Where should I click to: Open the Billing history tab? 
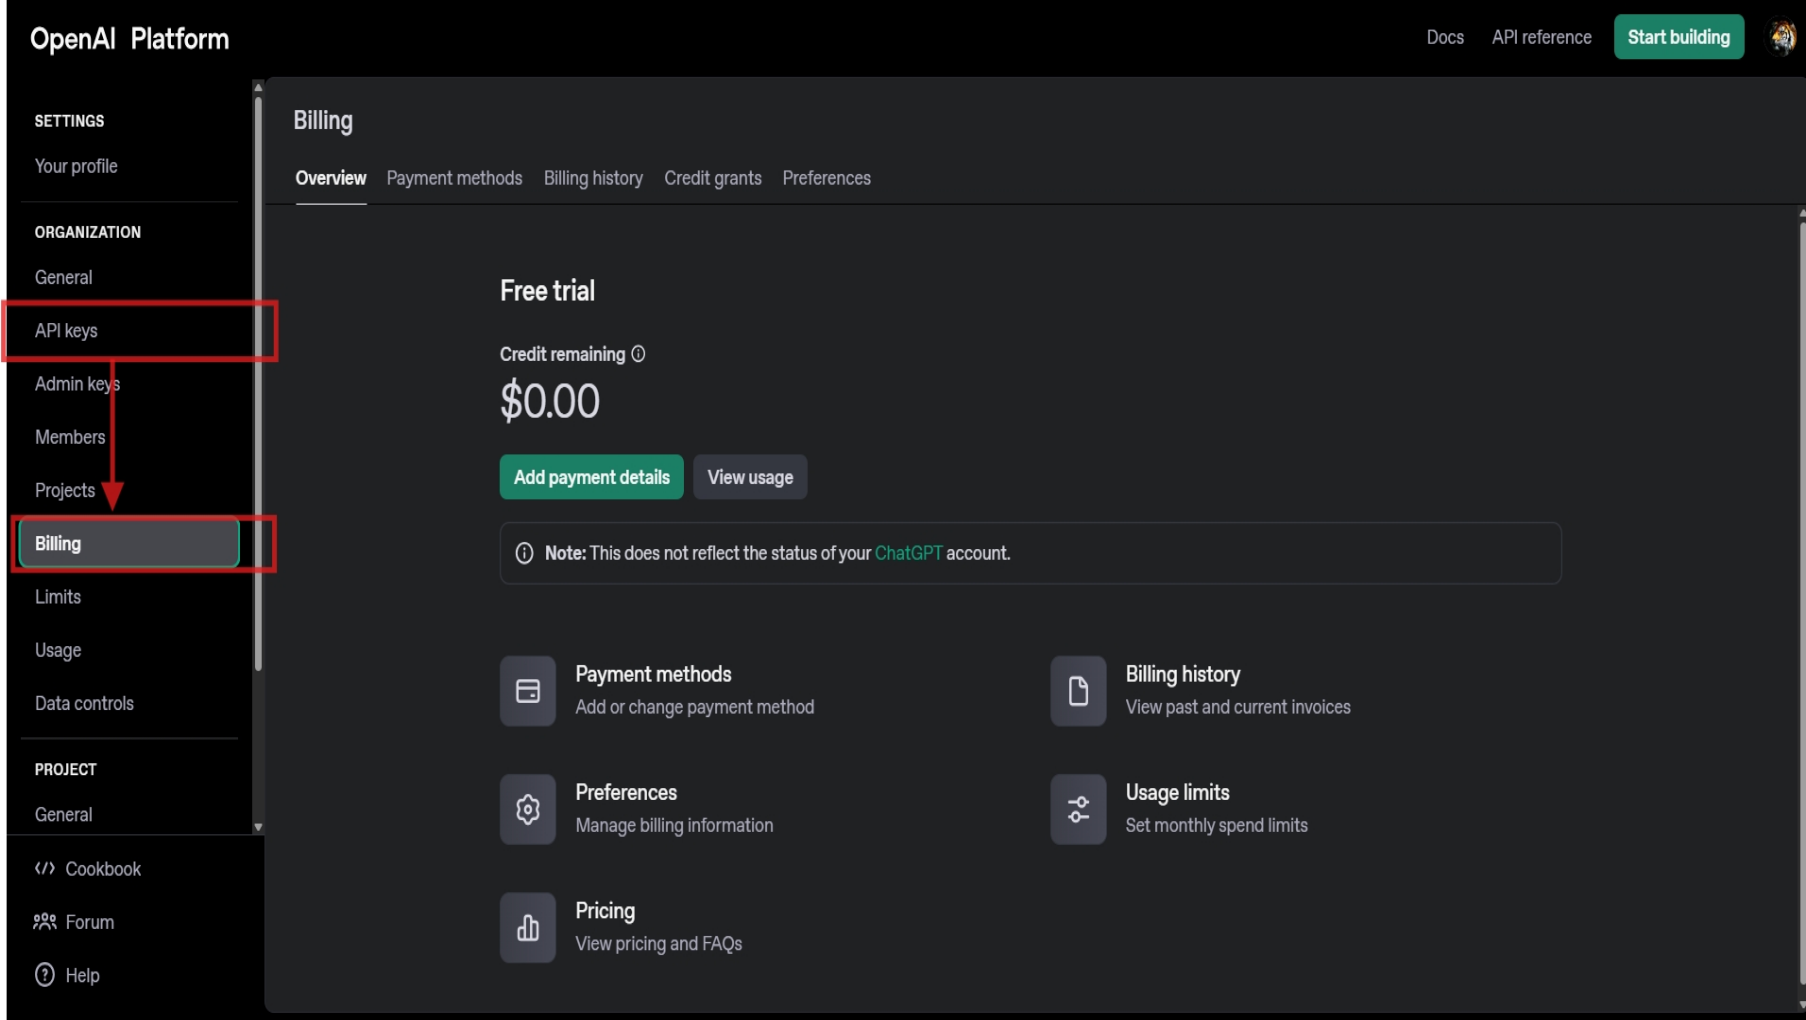(593, 178)
